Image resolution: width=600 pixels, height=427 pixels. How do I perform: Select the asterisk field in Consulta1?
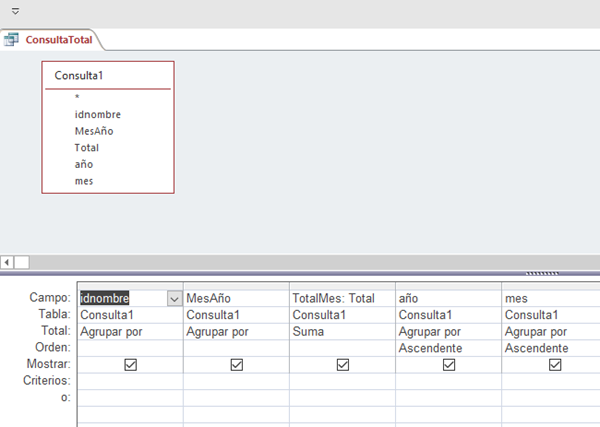77,98
